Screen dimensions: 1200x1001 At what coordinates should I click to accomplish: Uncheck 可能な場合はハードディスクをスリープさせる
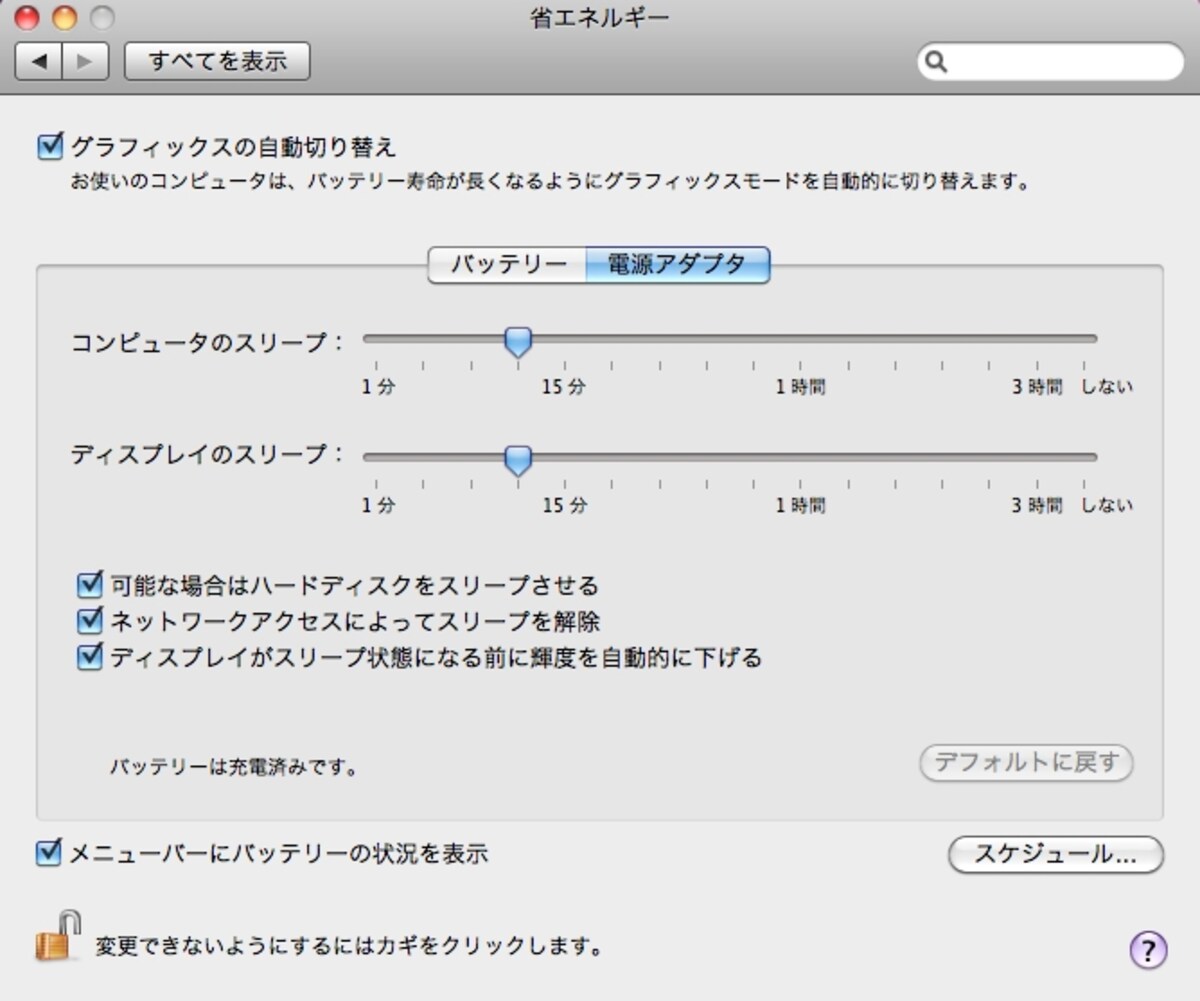pyautogui.click(x=90, y=584)
